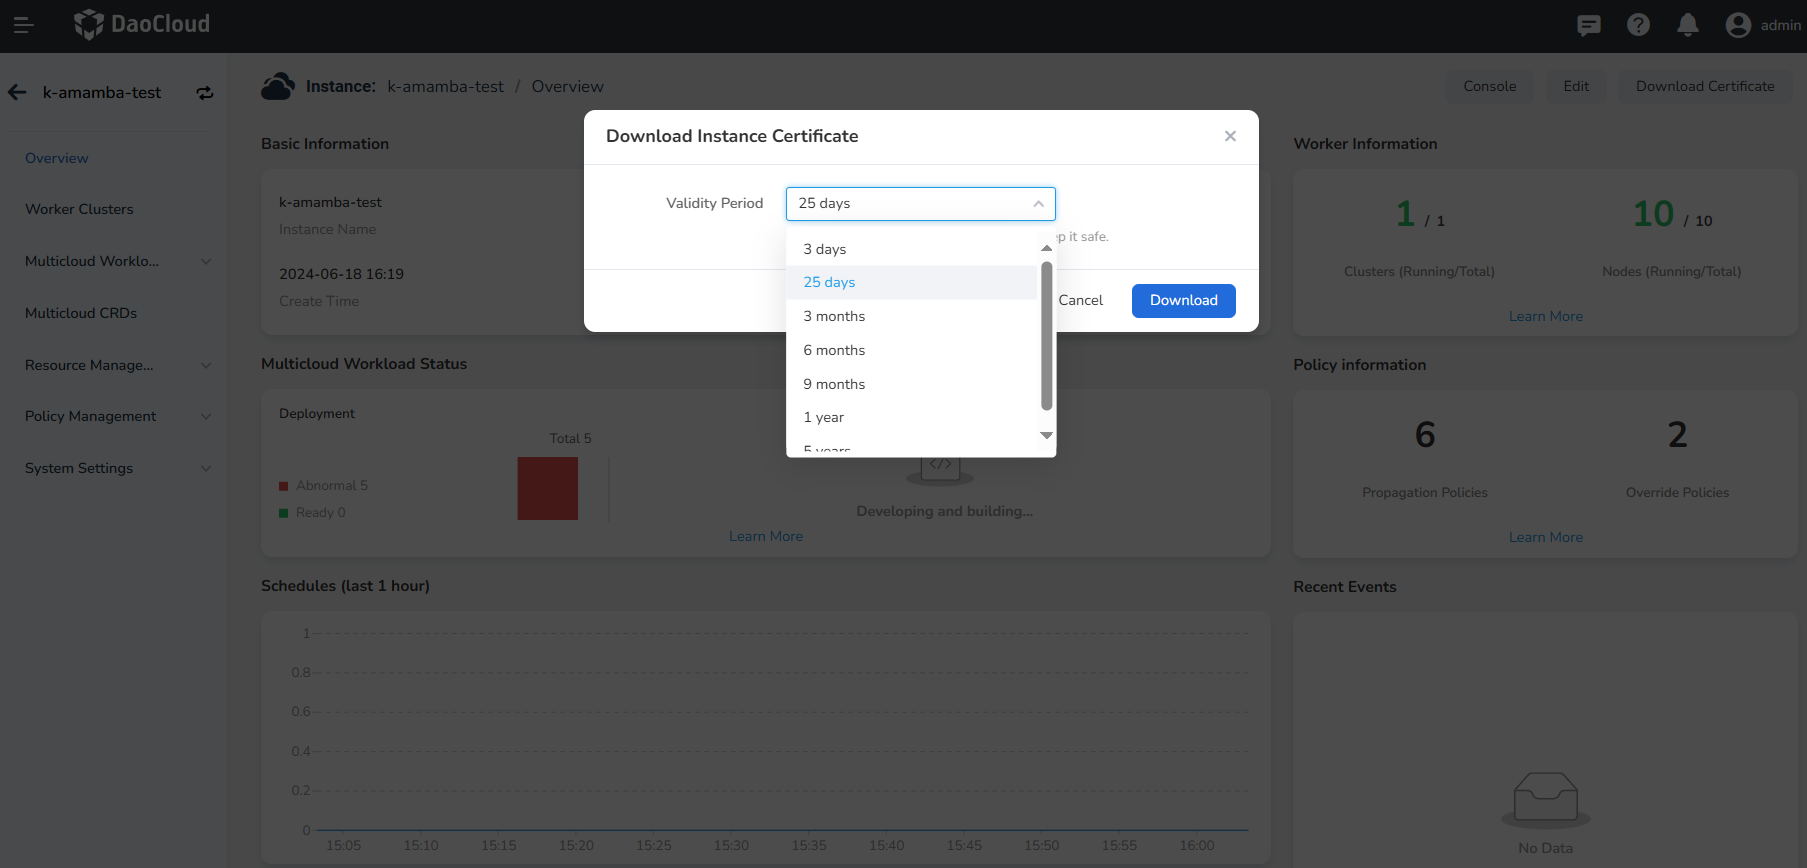1807x868 pixels.
Task: Open the hamburger navigation menu
Action: tap(23, 25)
